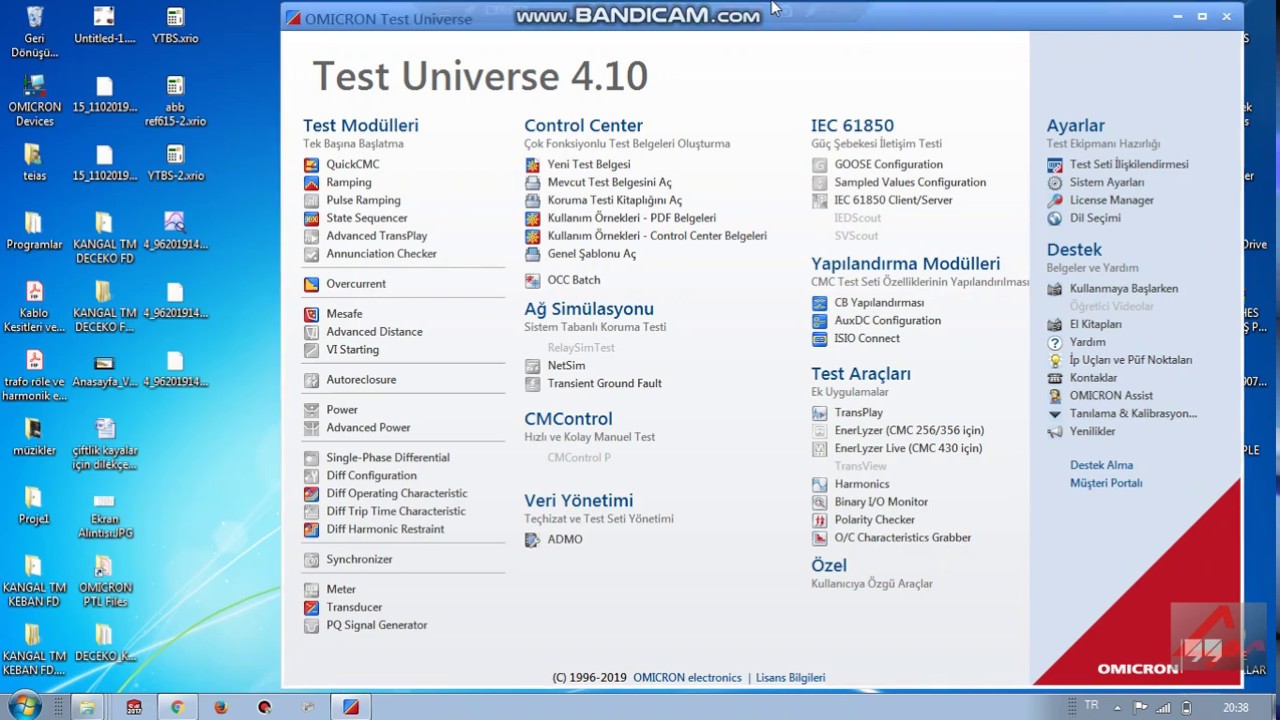Open the Lisans Bilgileri link
The image size is (1280, 720).
point(790,677)
